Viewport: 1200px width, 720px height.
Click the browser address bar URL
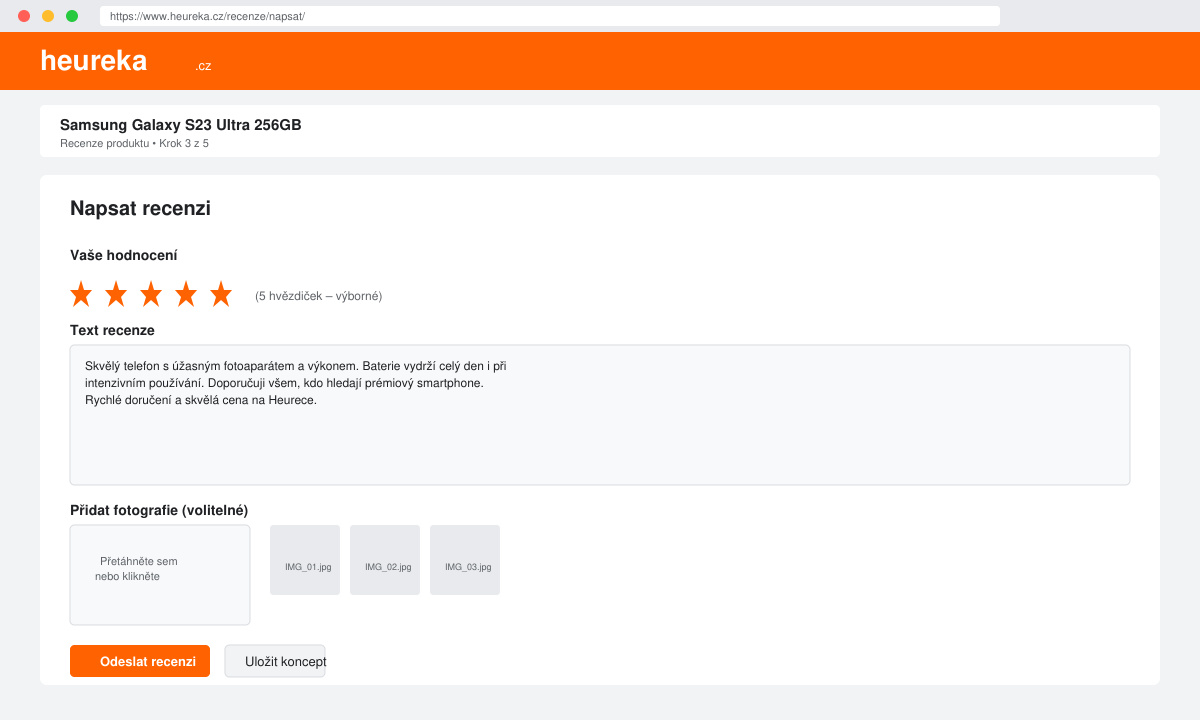coord(550,16)
